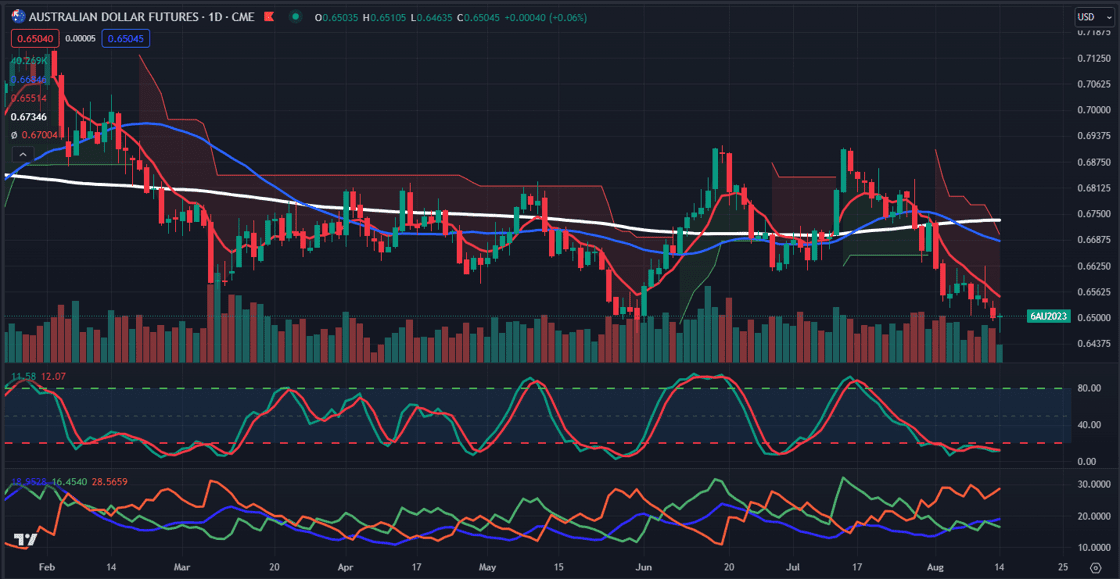The image size is (1120, 579).
Task: Click the 10.0000 ADX scale label
Action: (1092, 548)
